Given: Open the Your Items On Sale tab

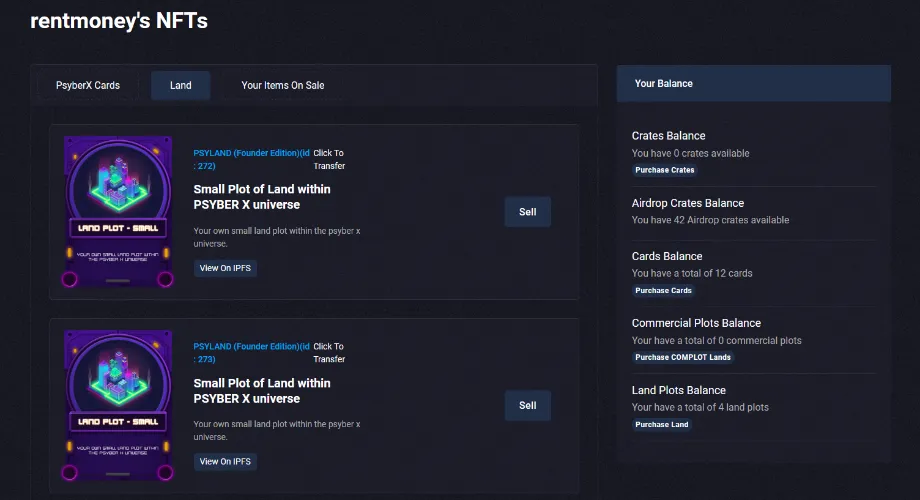Looking at the screenshot, I should (x=283, y=85).
